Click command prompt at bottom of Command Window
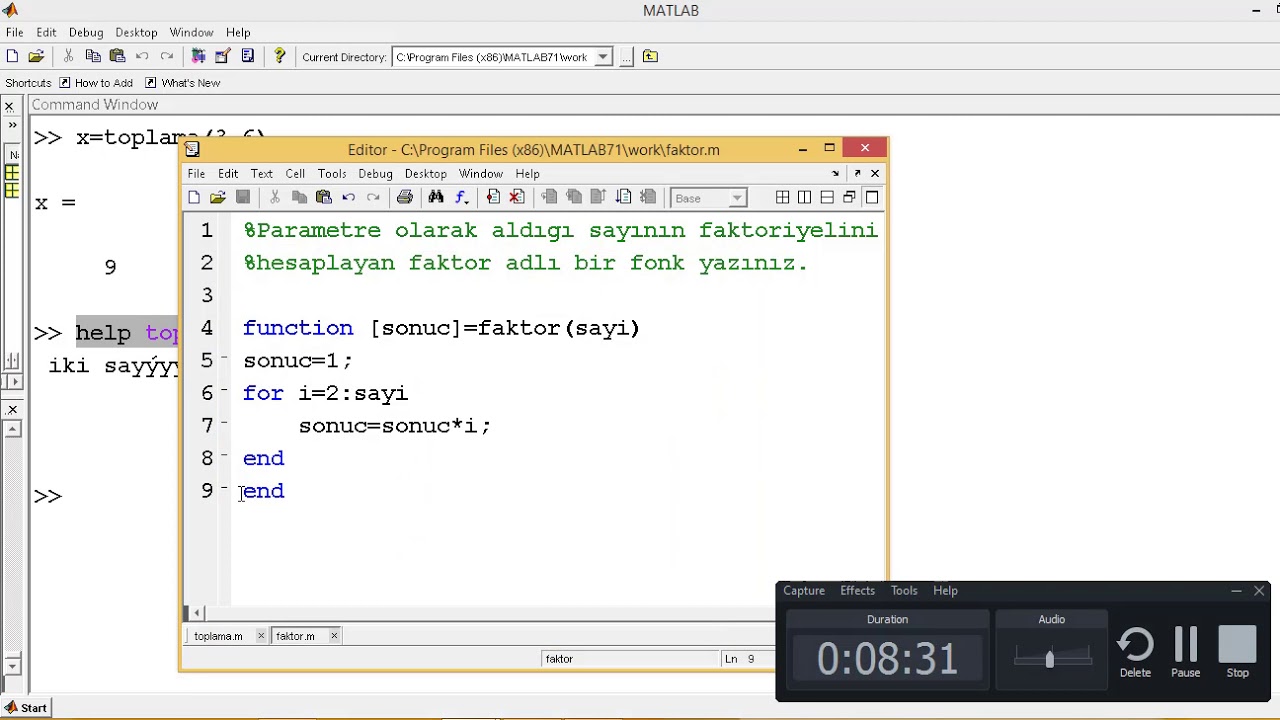The width and height of the screenshot is (1280, 720). pos(48,496)
